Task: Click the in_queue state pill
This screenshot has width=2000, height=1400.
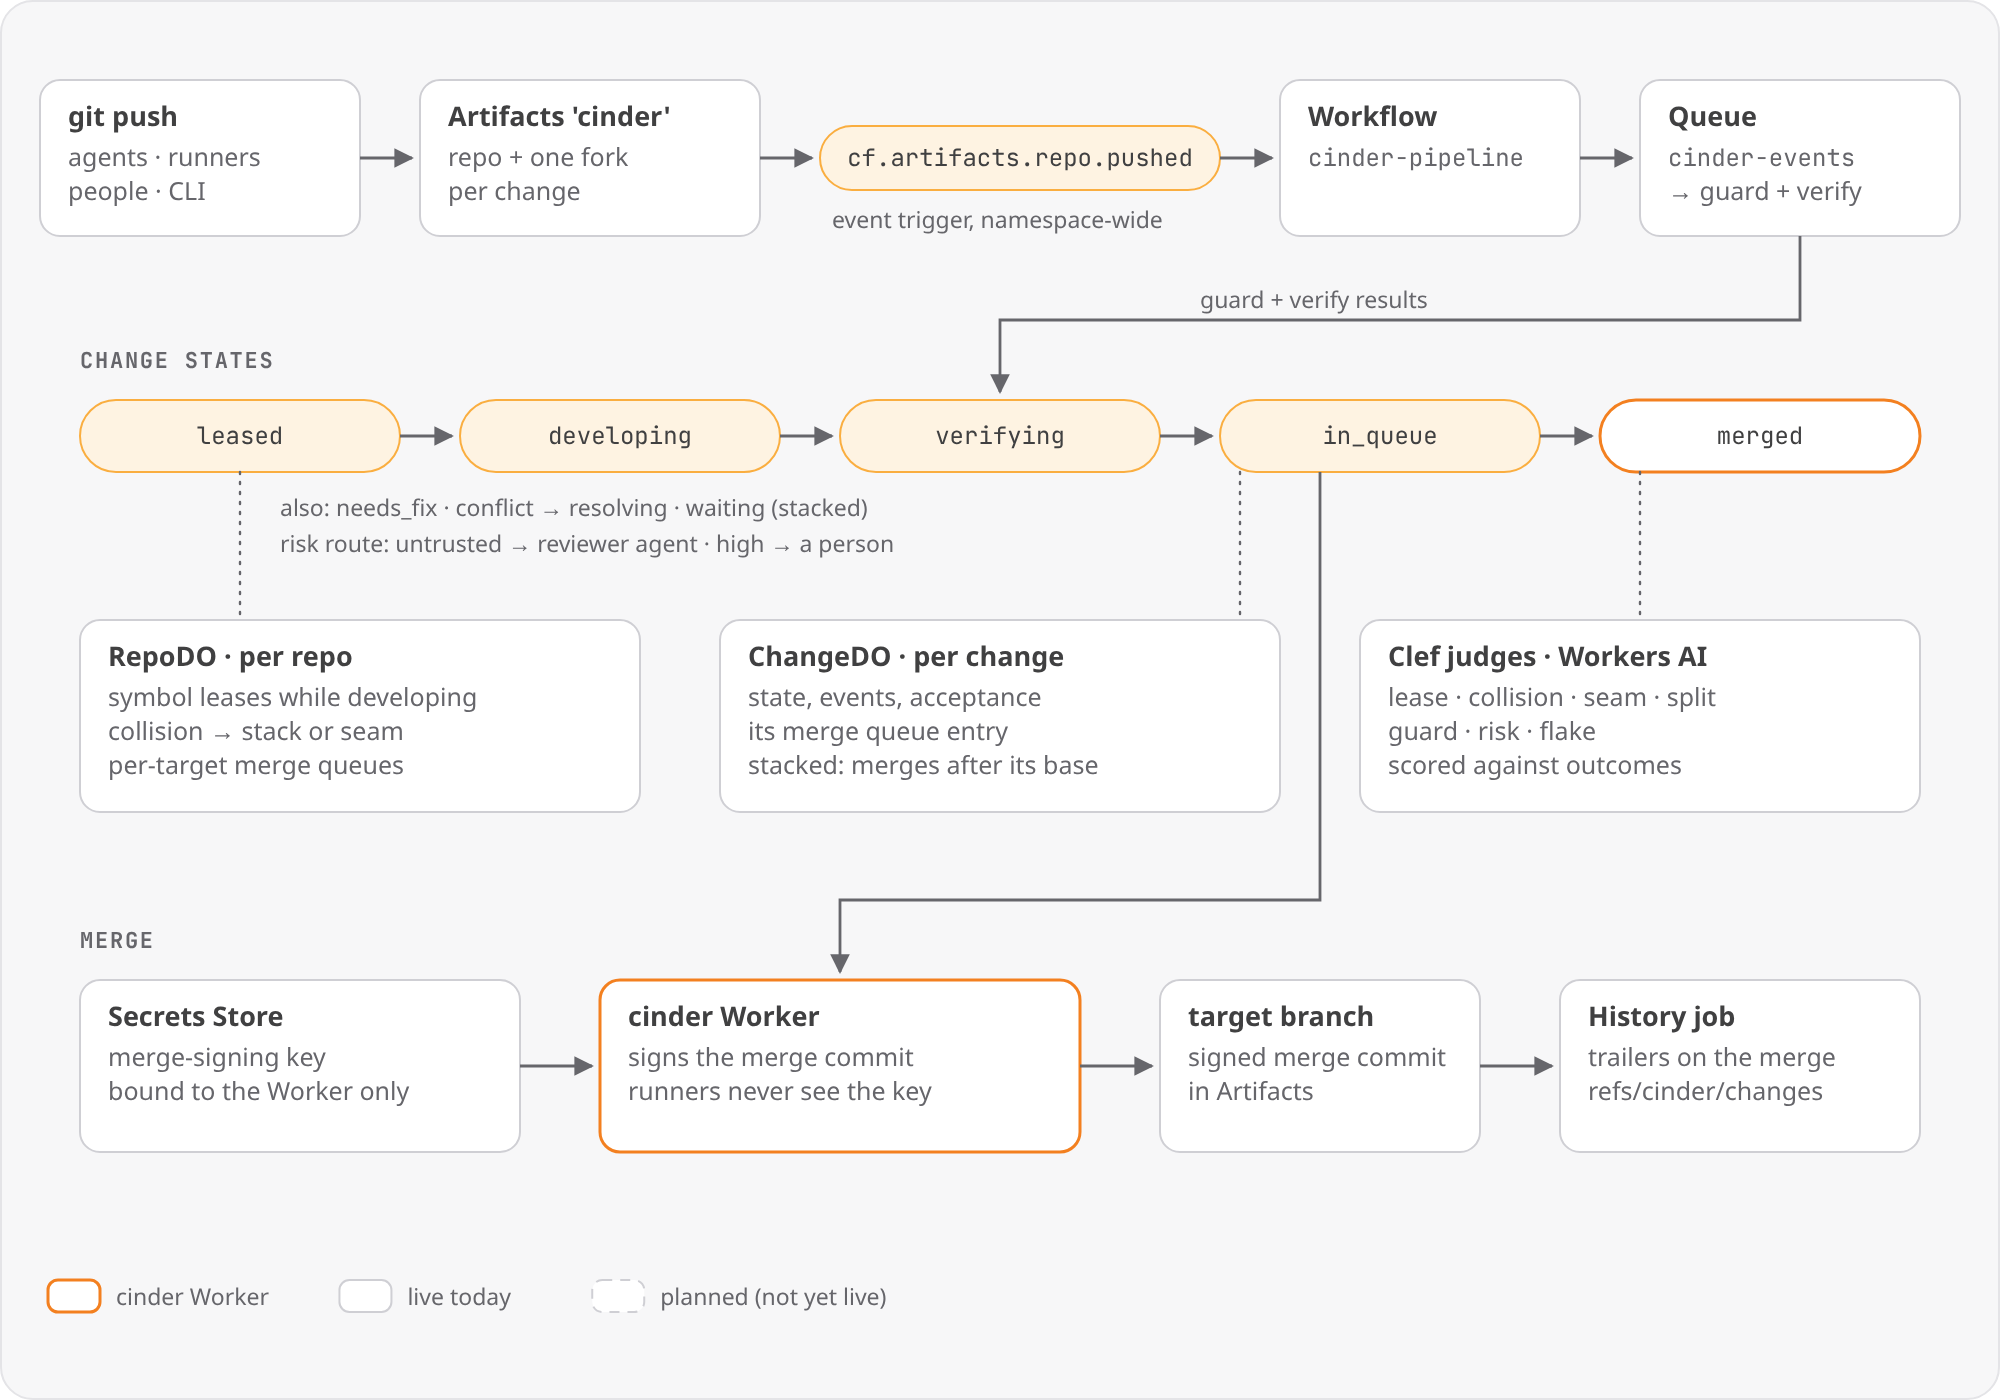Action: tap(1380, 436)
